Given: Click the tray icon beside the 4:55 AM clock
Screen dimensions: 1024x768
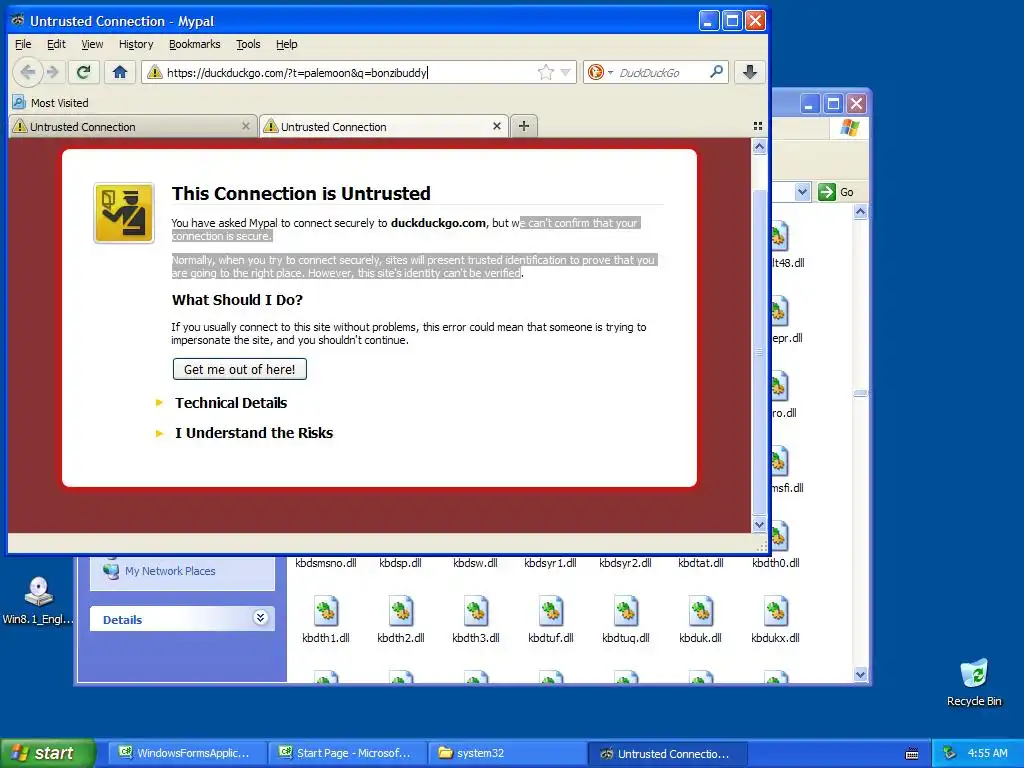Looking at the screenshot, I should point(950,753).
